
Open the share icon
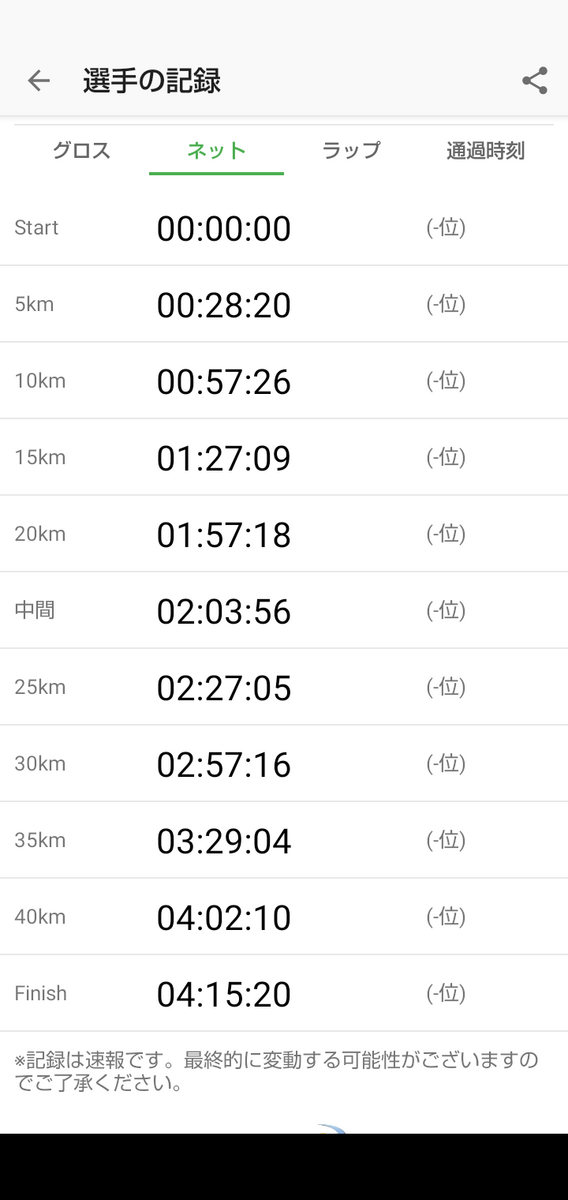[535, 81]
